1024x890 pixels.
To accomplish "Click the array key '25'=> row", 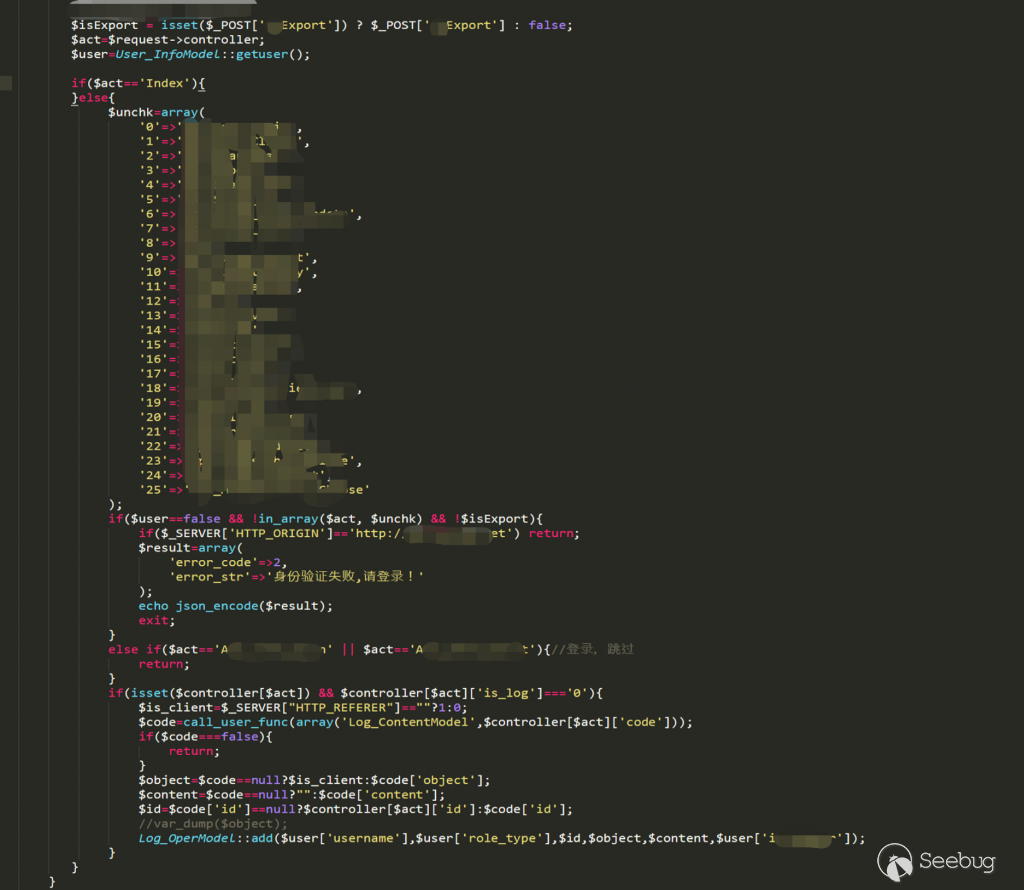I will (x=255, y=490).
